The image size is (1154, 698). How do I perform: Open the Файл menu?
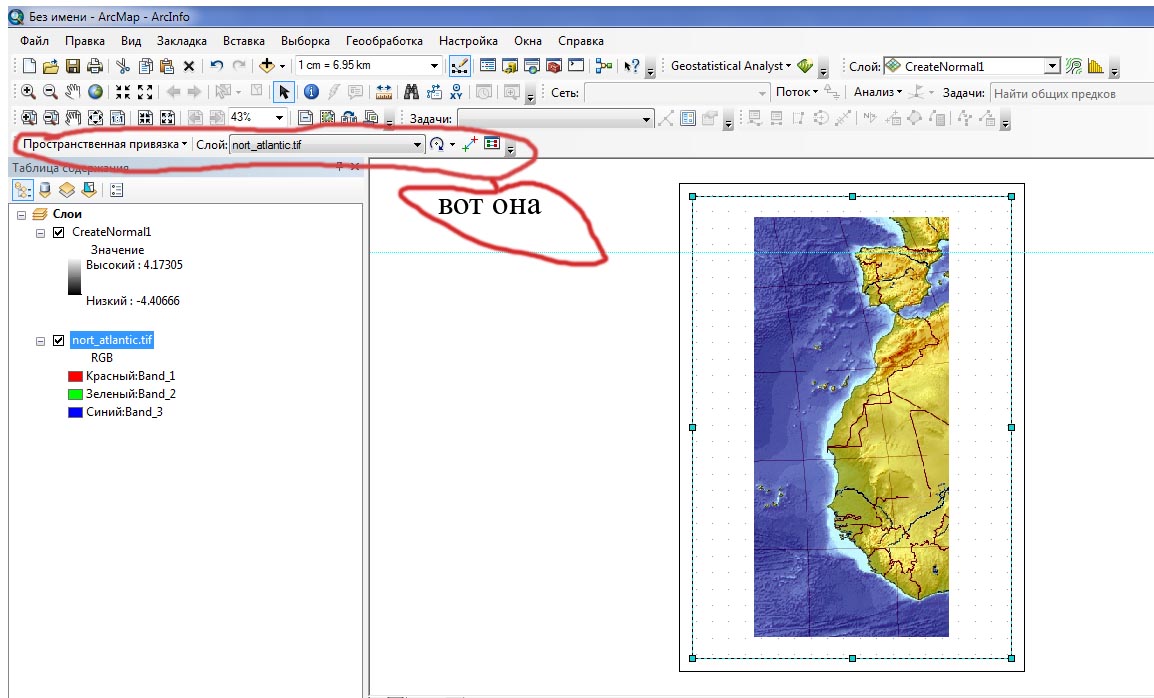pyautogui.click(x=34, y=41)
